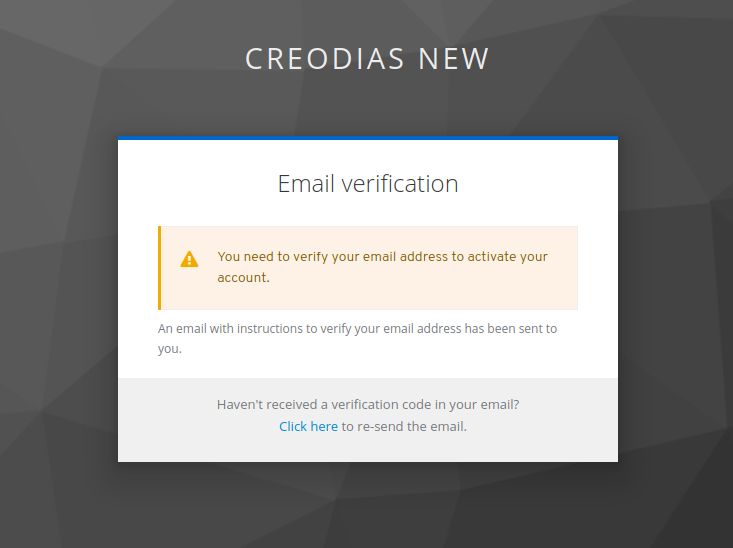The image size is (733, 548).
Task: Click the 'Click here' re-send link
Action: [308, 426]
